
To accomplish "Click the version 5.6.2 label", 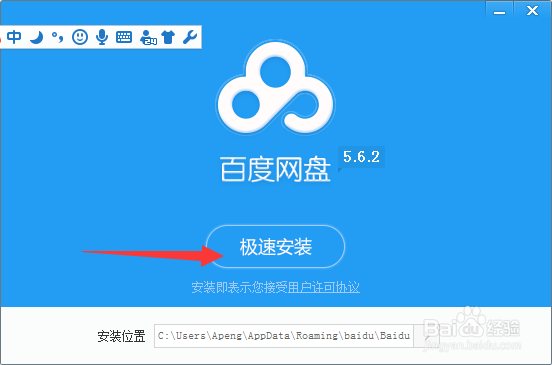I will (x=362, y=157).
